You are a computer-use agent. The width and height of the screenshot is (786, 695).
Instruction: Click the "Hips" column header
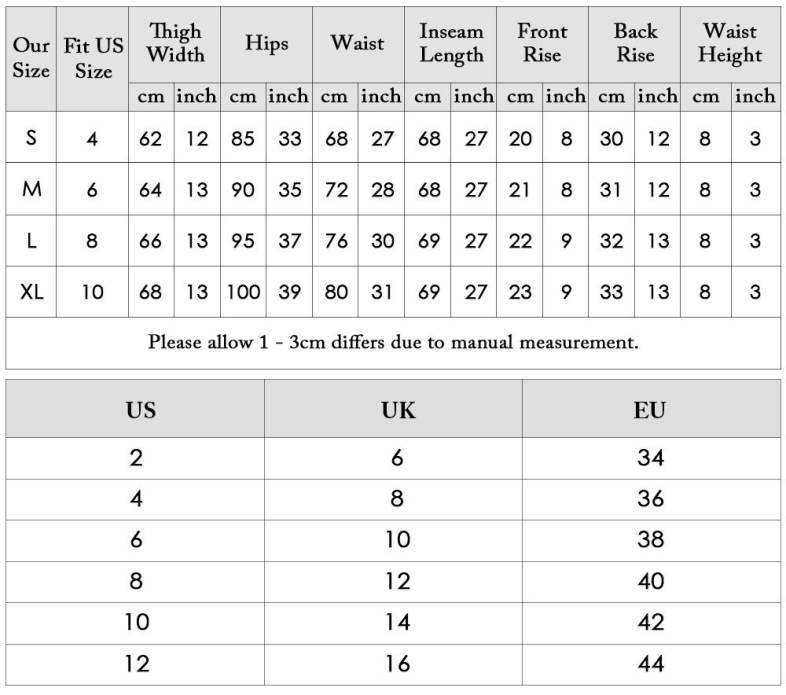pos(267,44)
